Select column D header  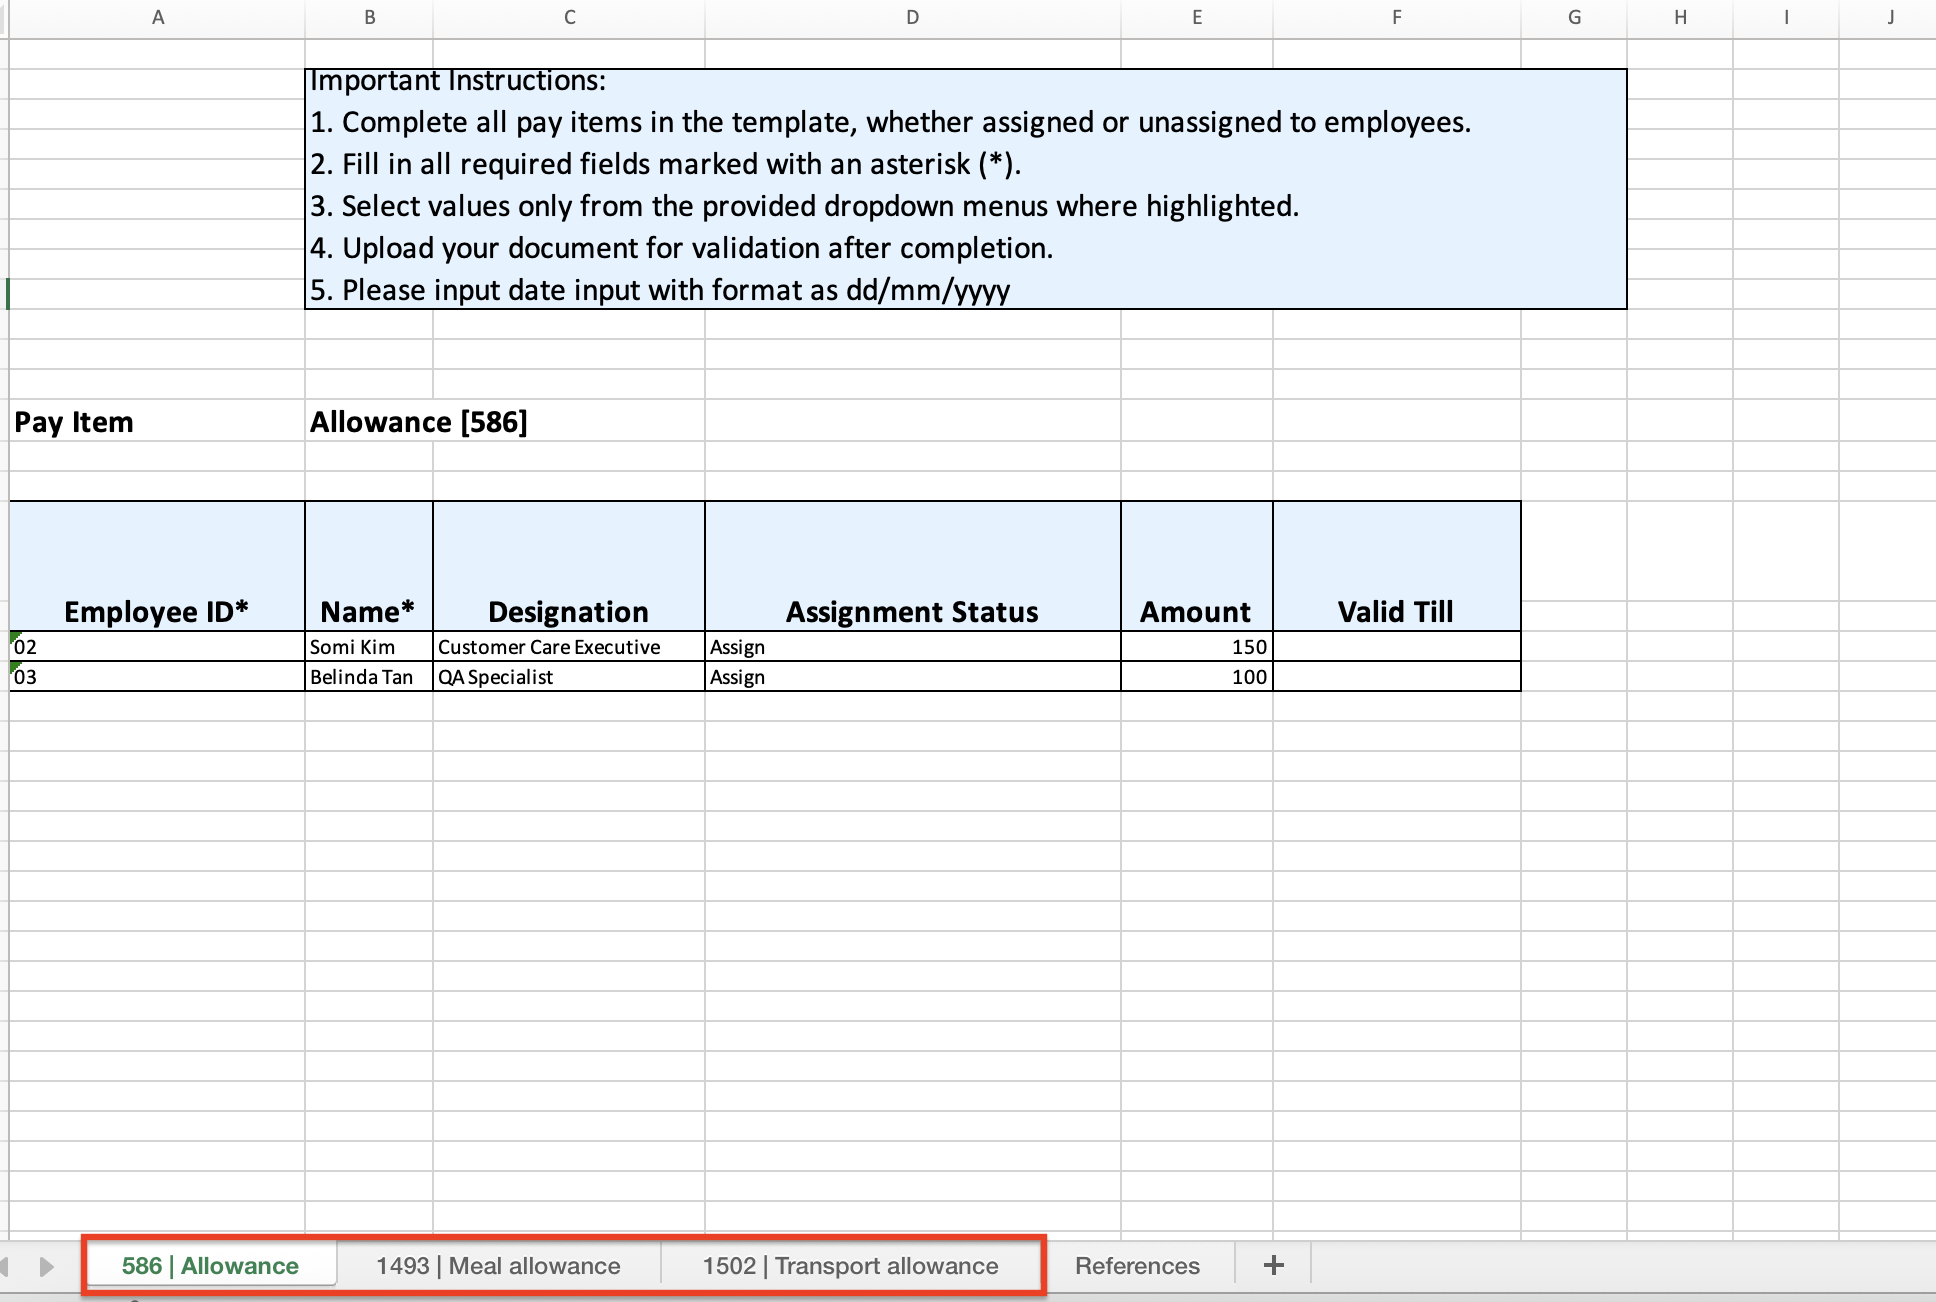point(912,17)
